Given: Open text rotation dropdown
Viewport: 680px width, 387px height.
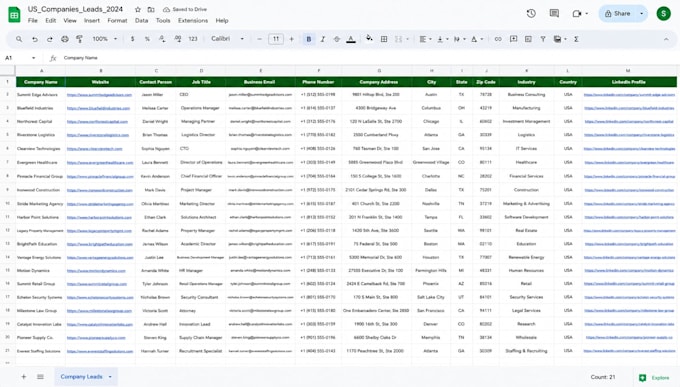Looking at the screenshot, I should point(477,39).
